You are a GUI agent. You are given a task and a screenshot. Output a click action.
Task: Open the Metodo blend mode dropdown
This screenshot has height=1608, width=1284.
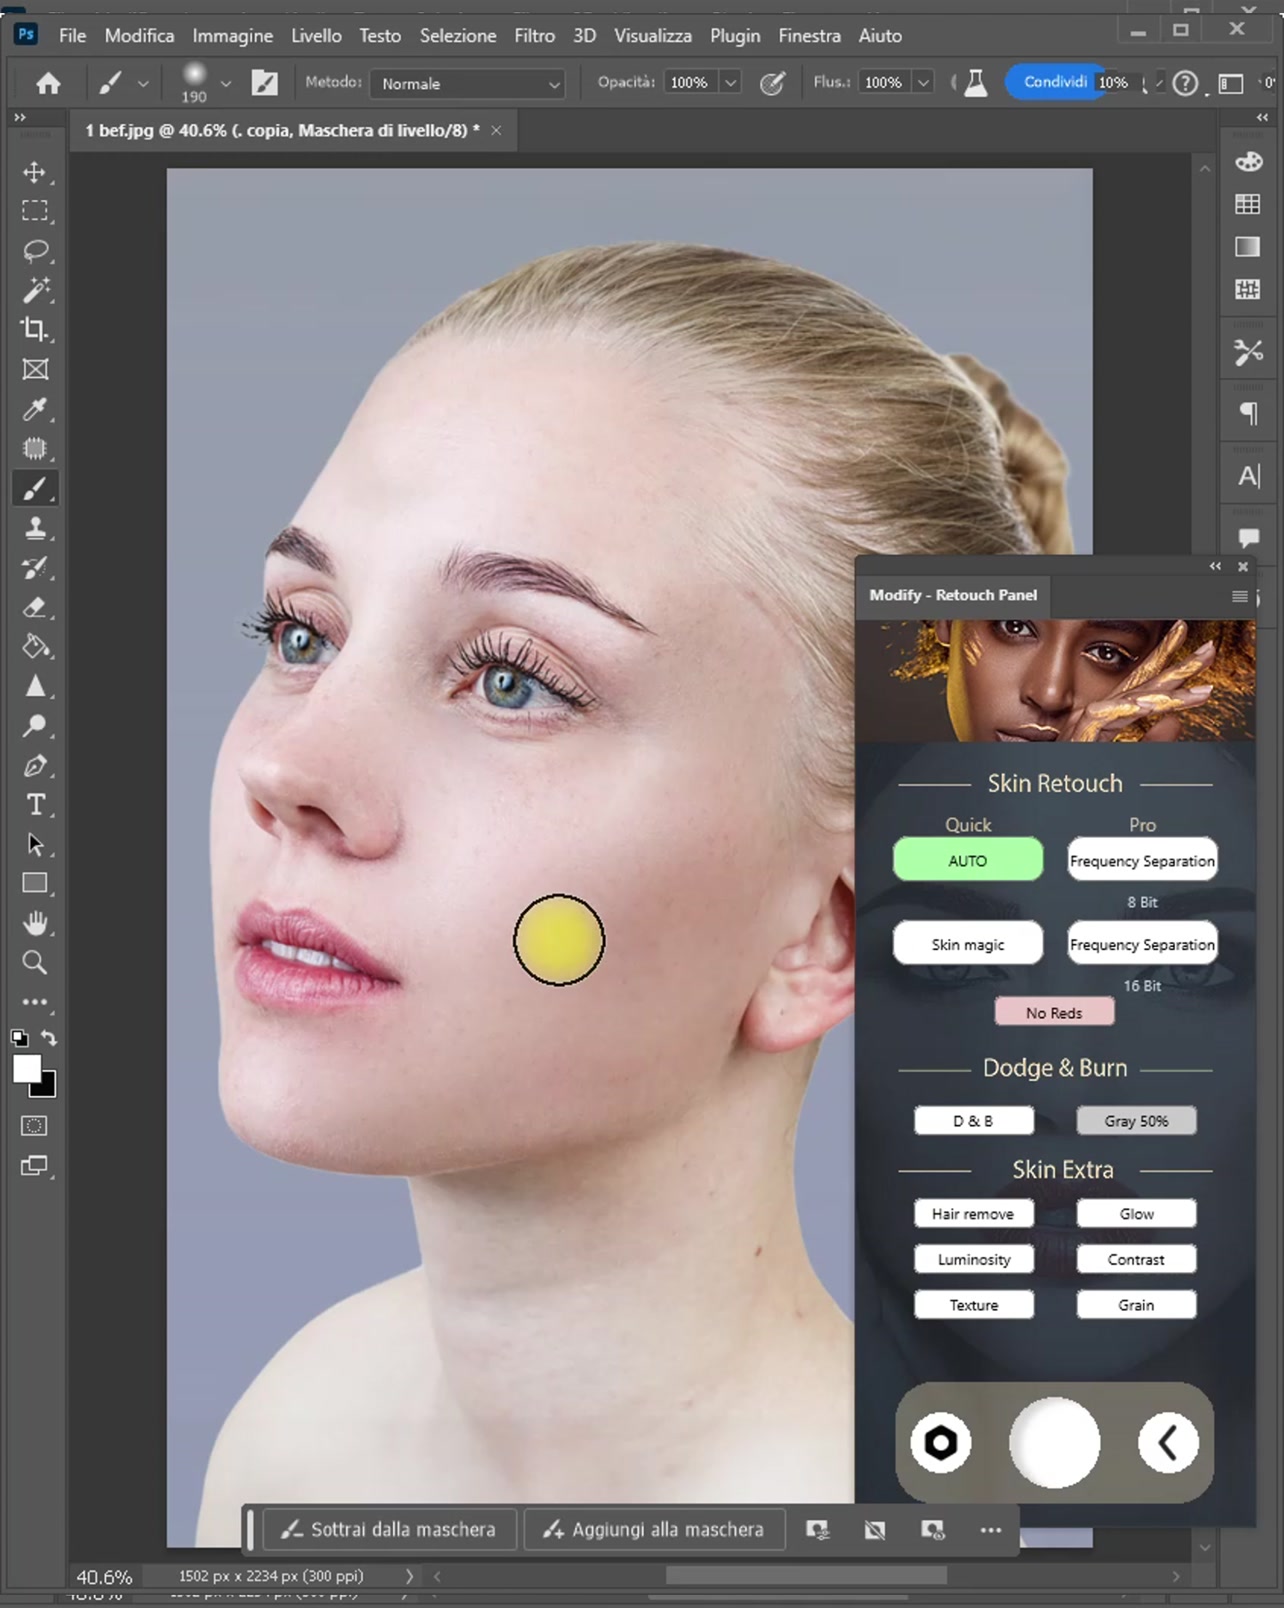[x=467, y=84]
